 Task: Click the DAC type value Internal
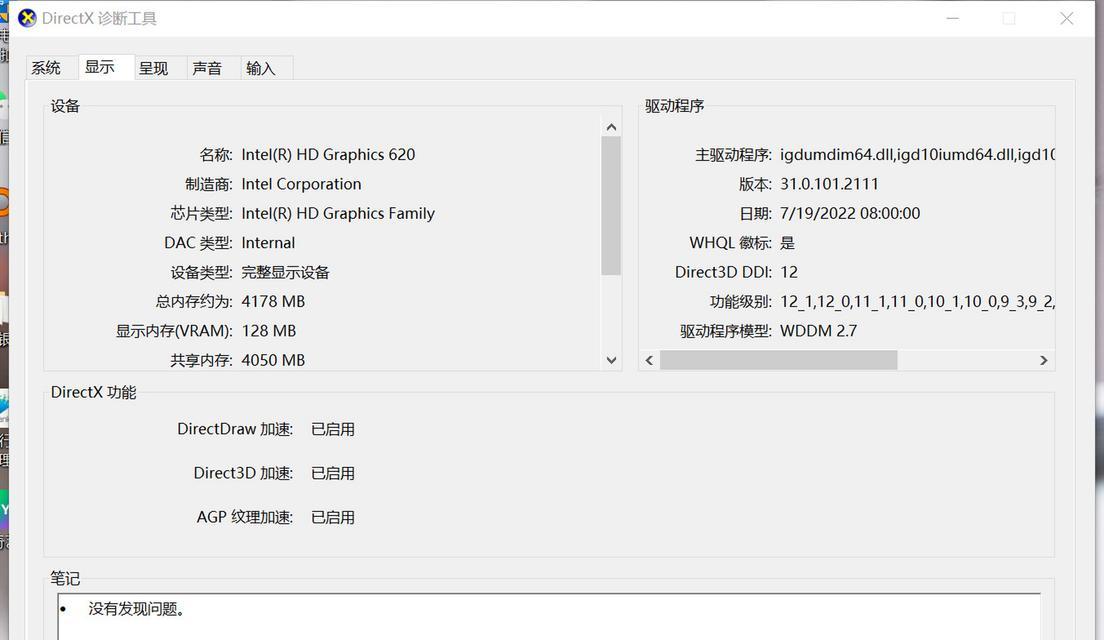point(268,243)
